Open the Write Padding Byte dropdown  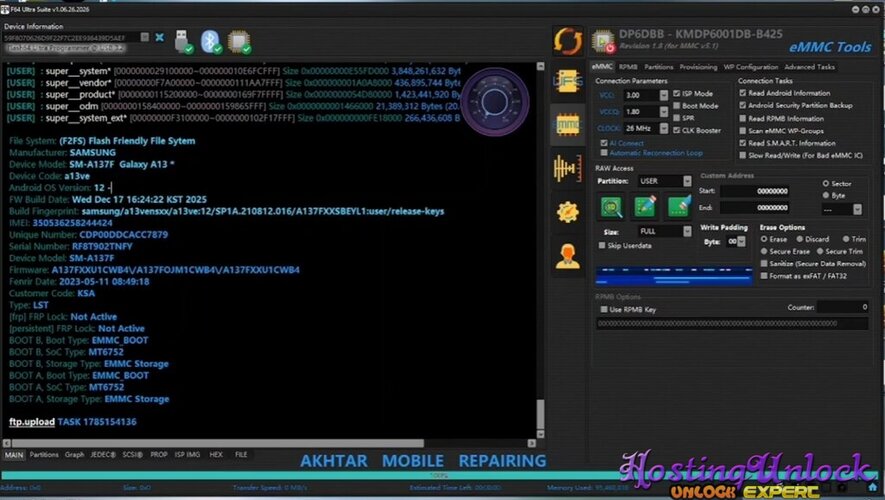click(741, 242)
